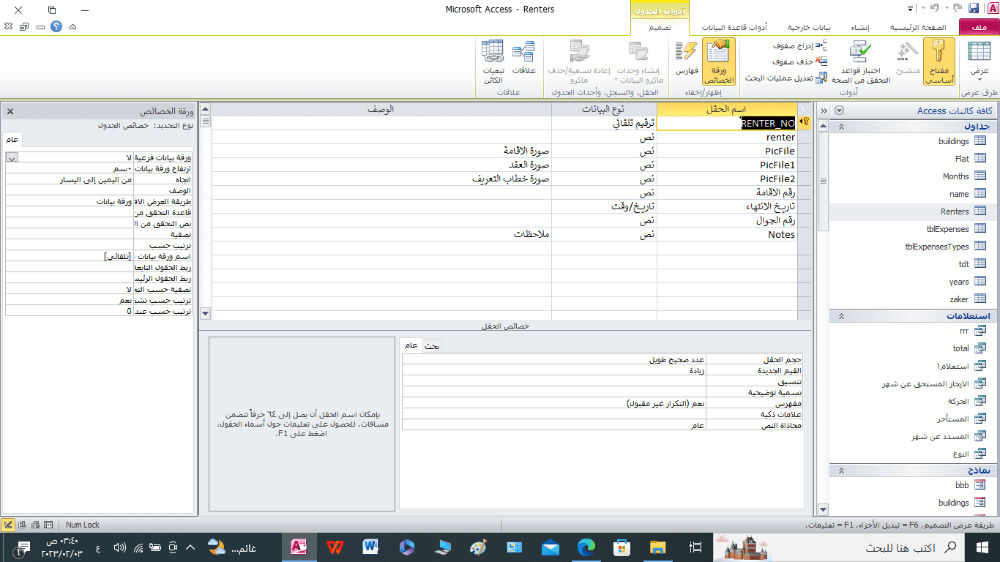
Task: Click the Save icon in quick access toolbar
Action: point(974,9)
